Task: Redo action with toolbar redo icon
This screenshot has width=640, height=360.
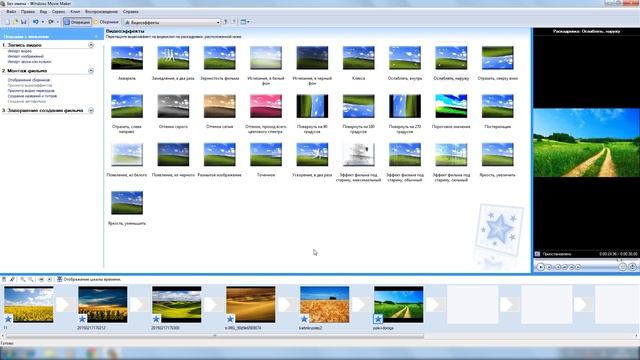Action: coord(51,22)
